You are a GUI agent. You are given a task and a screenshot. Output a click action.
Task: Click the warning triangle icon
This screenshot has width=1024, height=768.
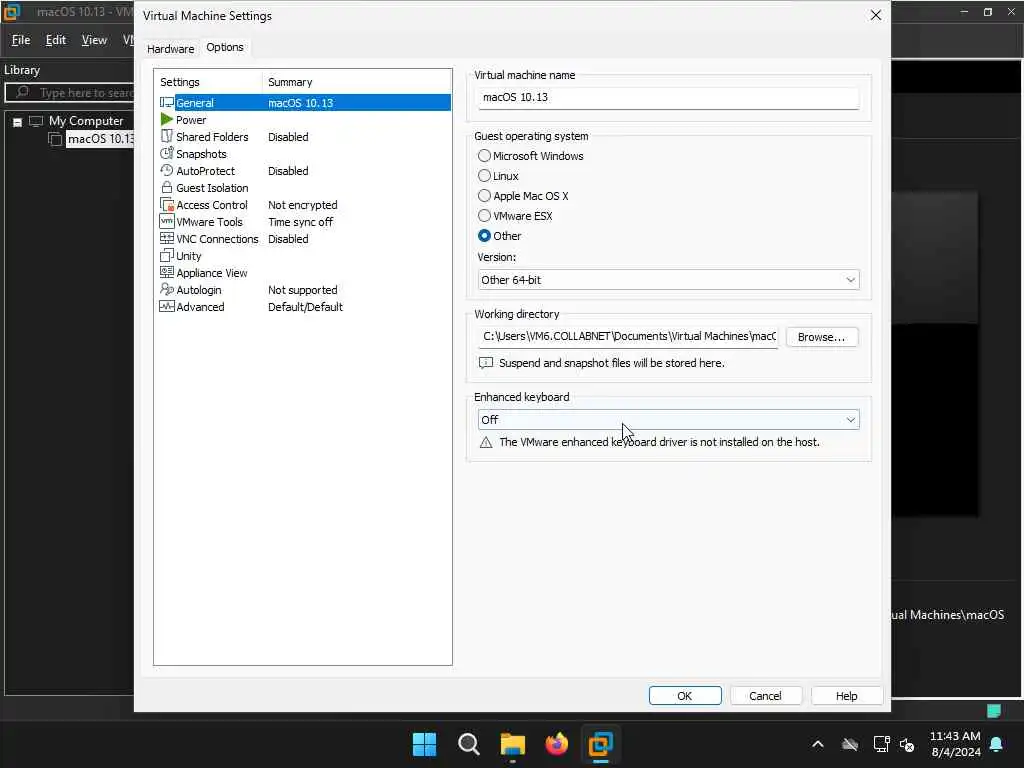(x=486, y=443)
